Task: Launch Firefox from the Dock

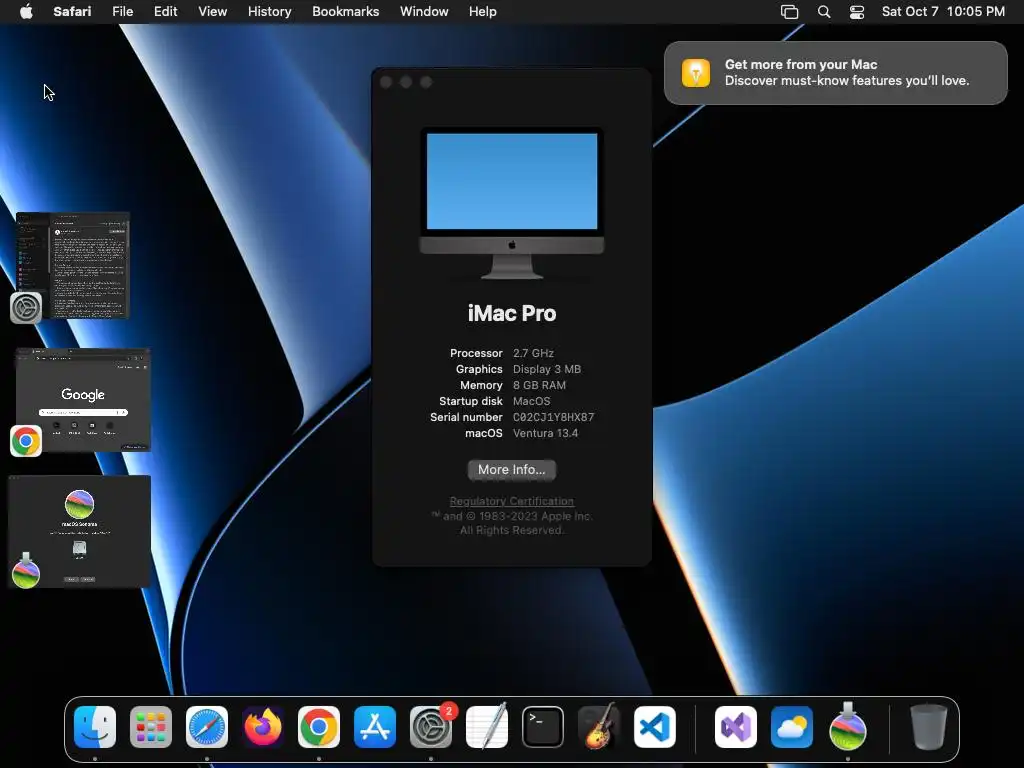Action: [x=263, y=727]
